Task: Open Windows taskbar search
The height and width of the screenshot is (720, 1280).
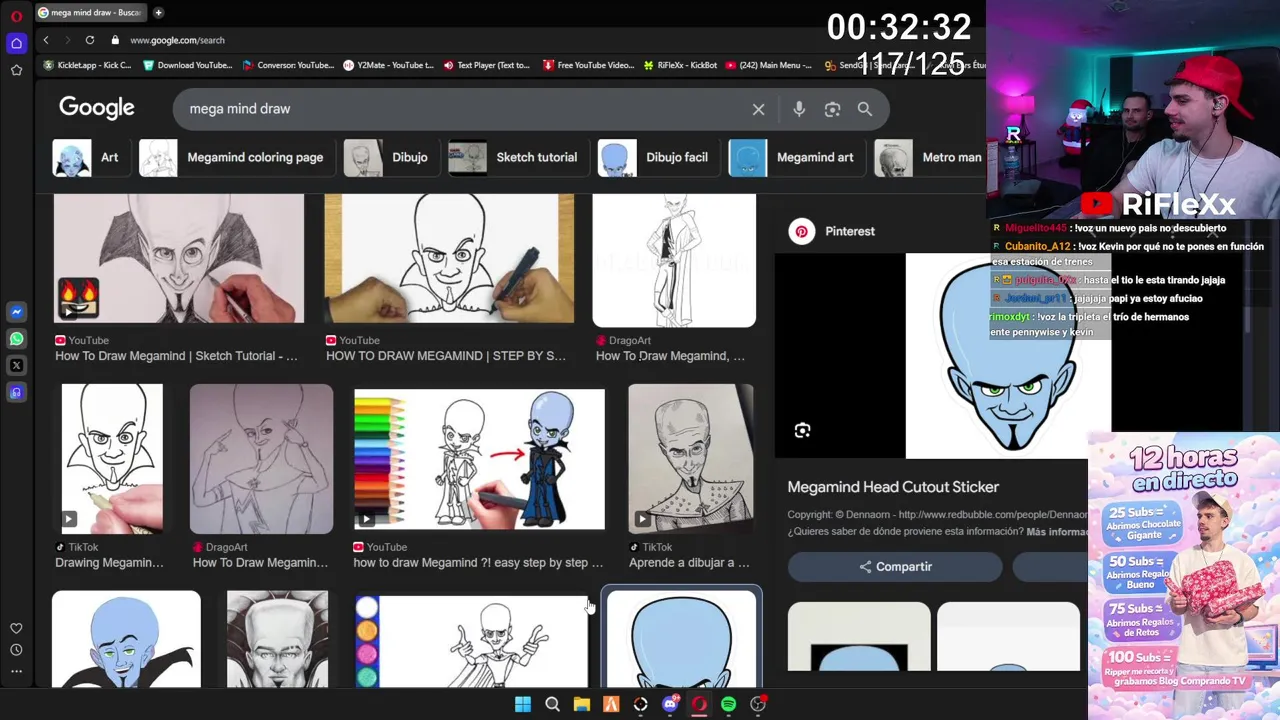Action: (x=552, y=705)
